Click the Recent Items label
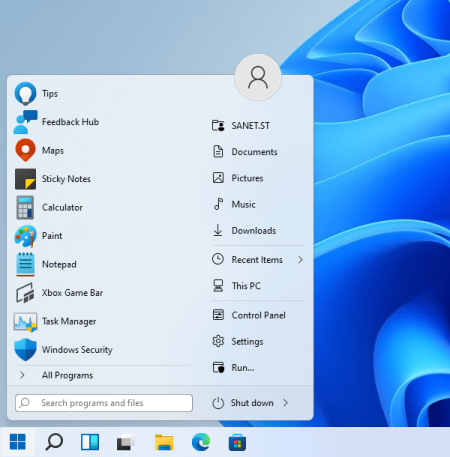Screen dimensions: 450x457 click(x=257, y=259)
